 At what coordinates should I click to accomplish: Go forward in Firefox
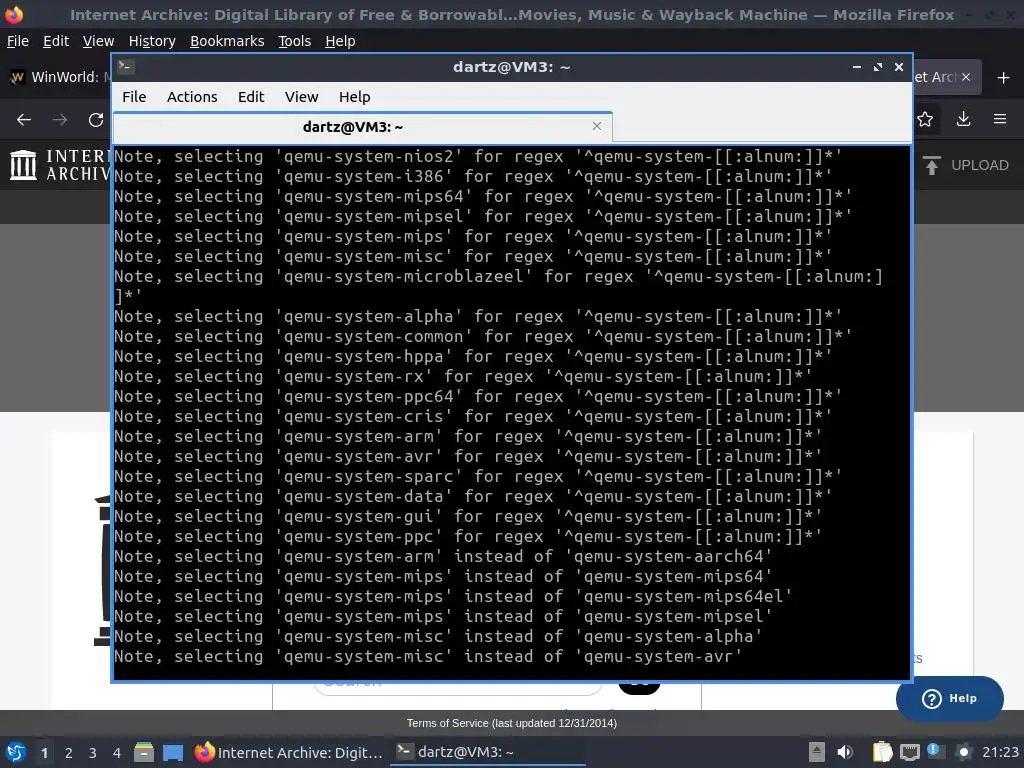pyautogui.click(x=60, y=120)
